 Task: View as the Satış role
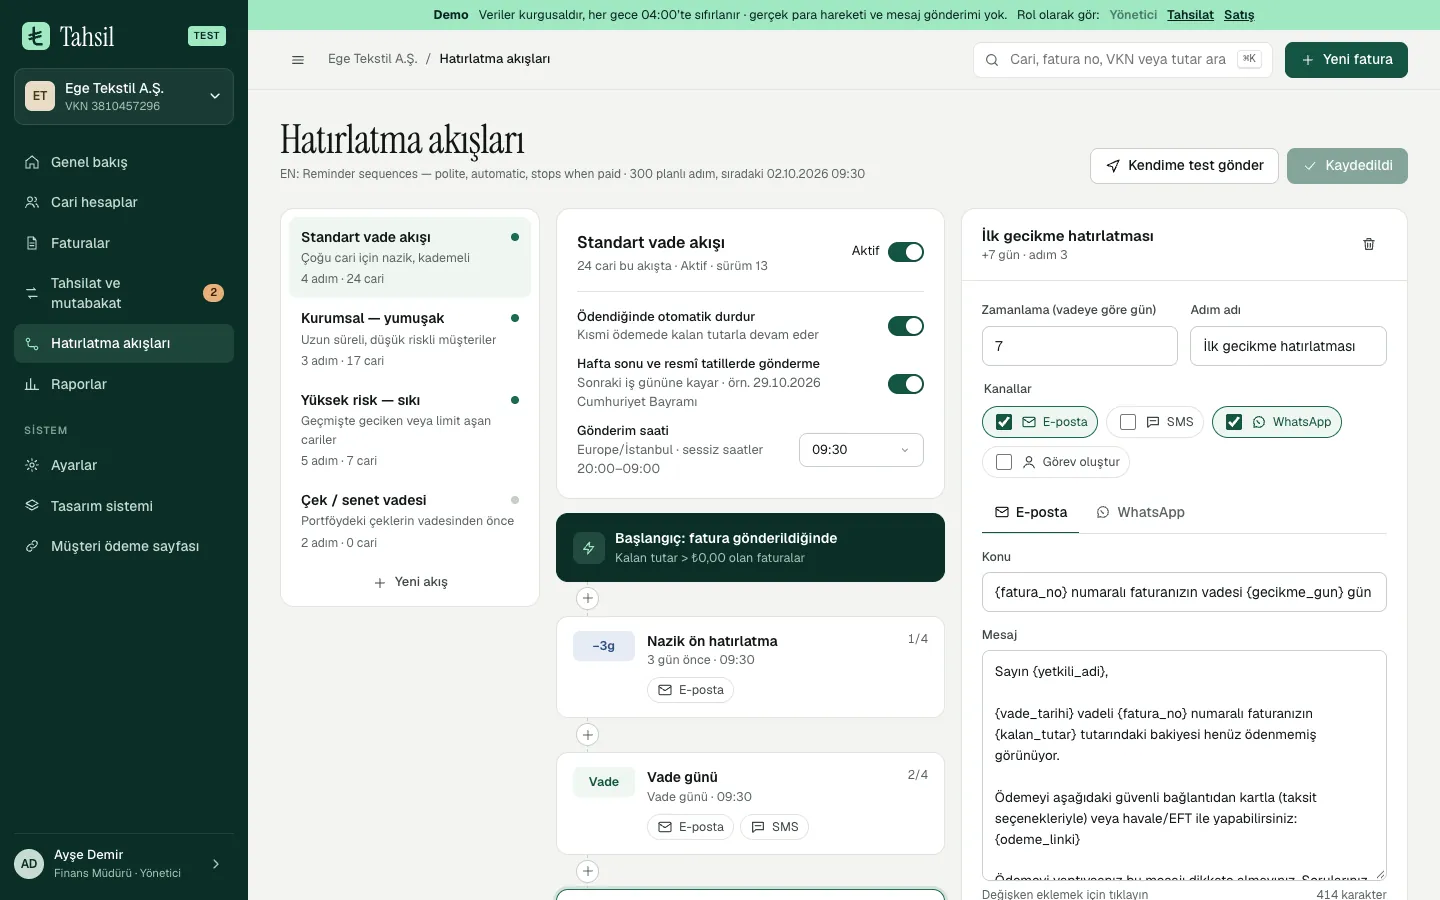[x=1239, y=15]
